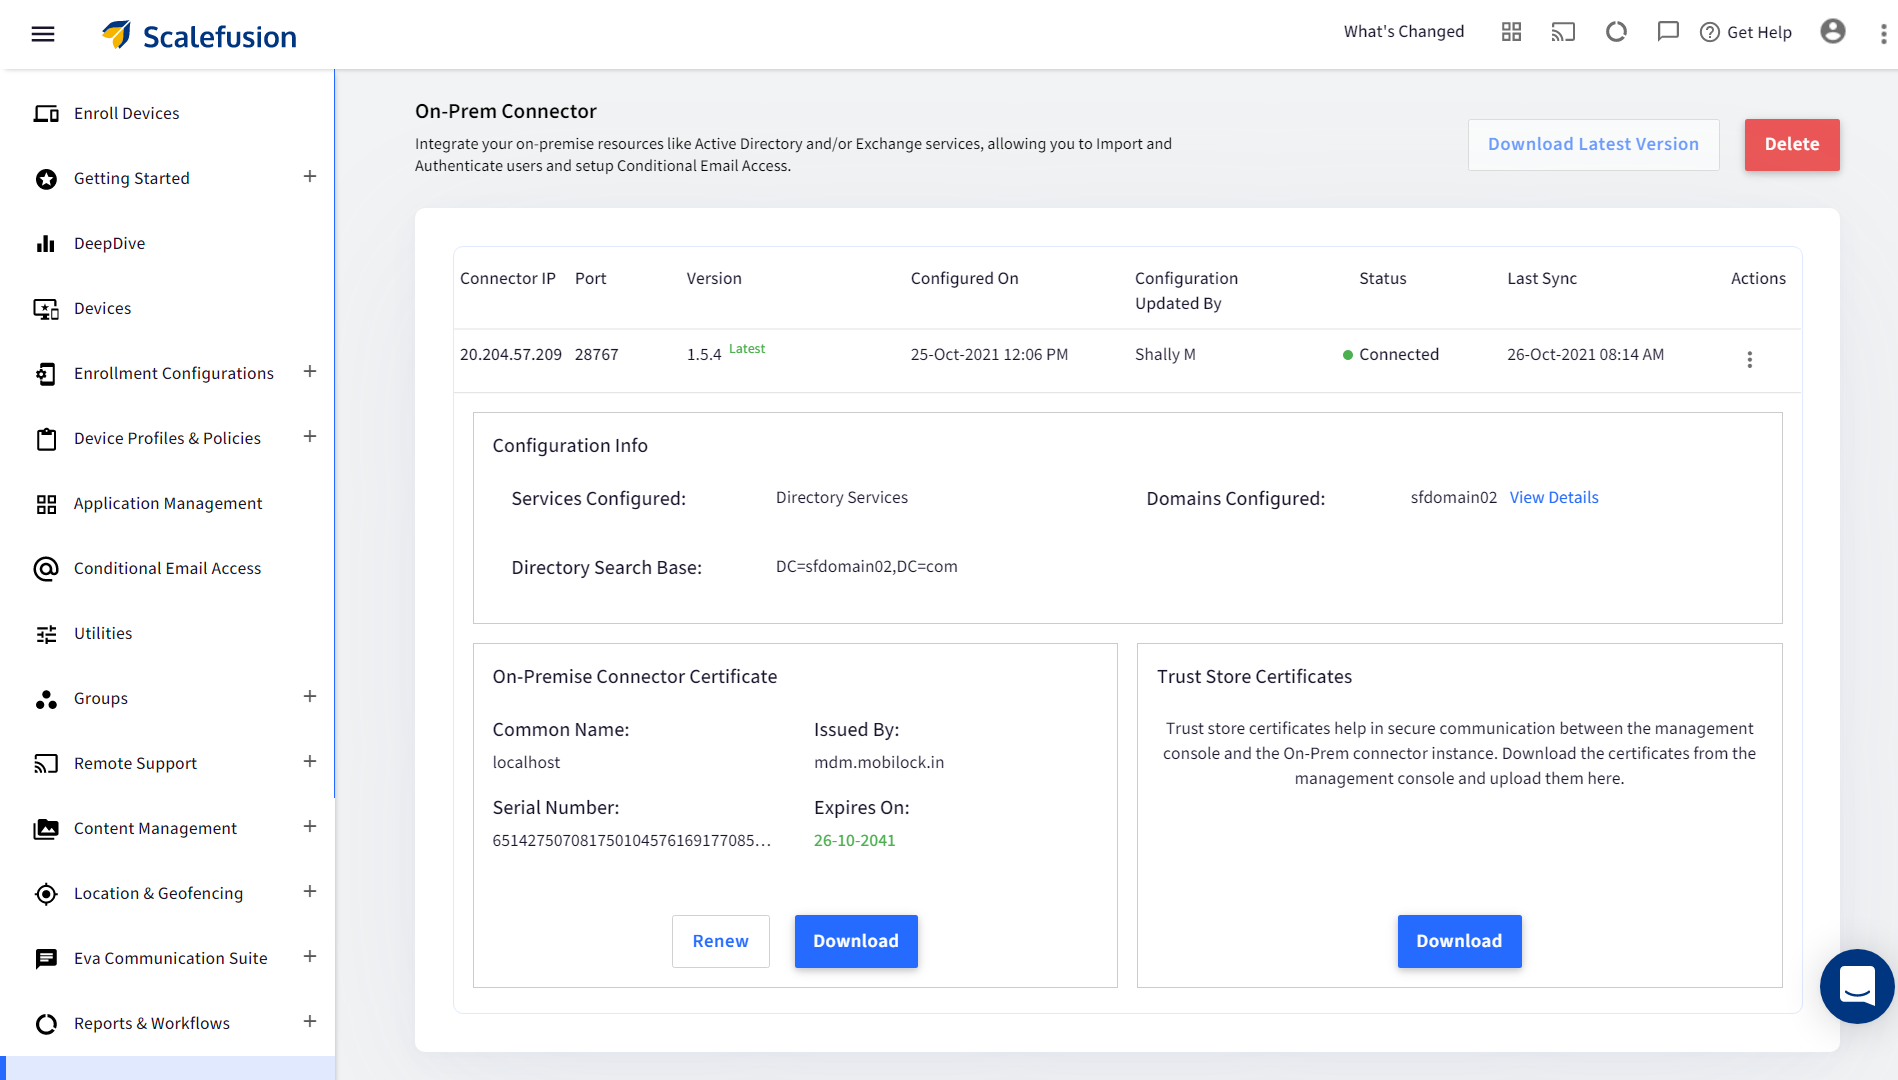Expand the Reports & Workflows submenu

(x=310, y=1022)
